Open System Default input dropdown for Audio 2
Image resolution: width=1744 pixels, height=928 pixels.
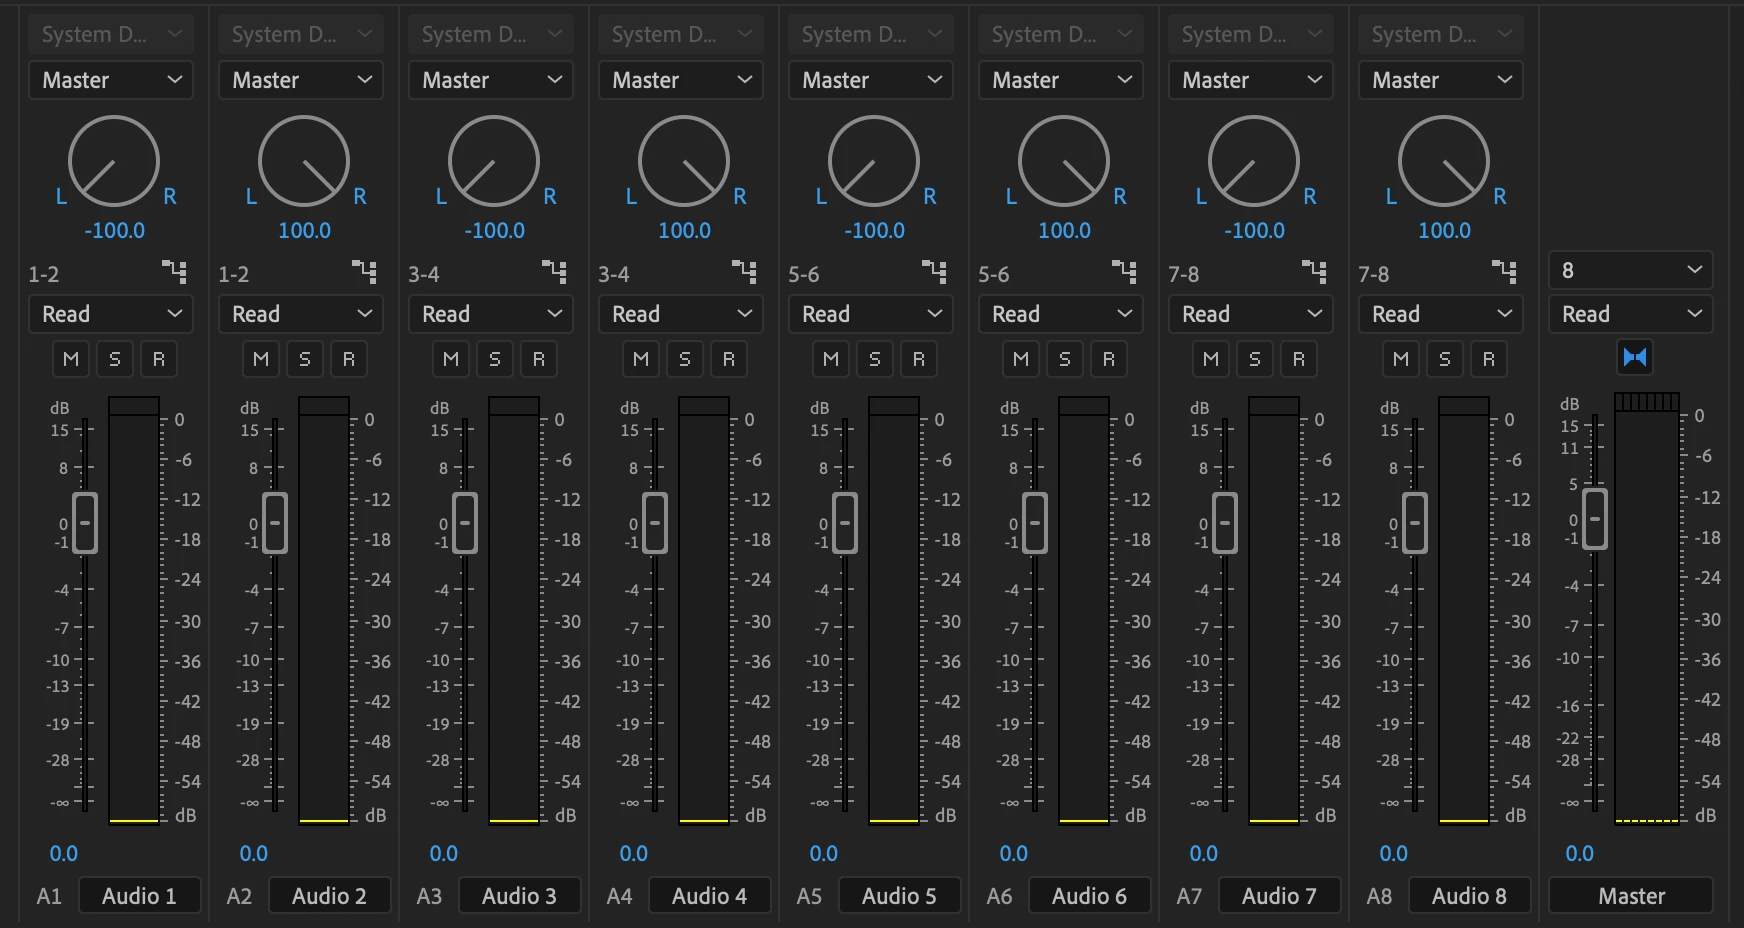(300, 34)
